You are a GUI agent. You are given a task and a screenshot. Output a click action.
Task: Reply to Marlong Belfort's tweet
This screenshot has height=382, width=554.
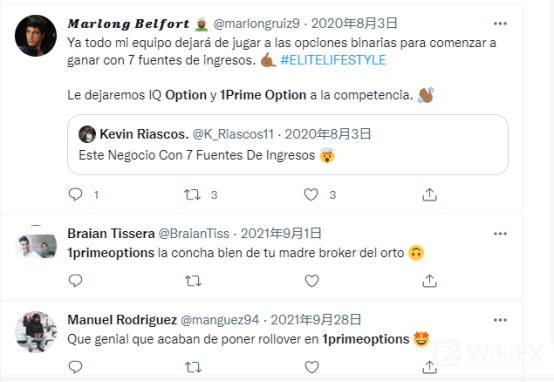tap(75, 194)
